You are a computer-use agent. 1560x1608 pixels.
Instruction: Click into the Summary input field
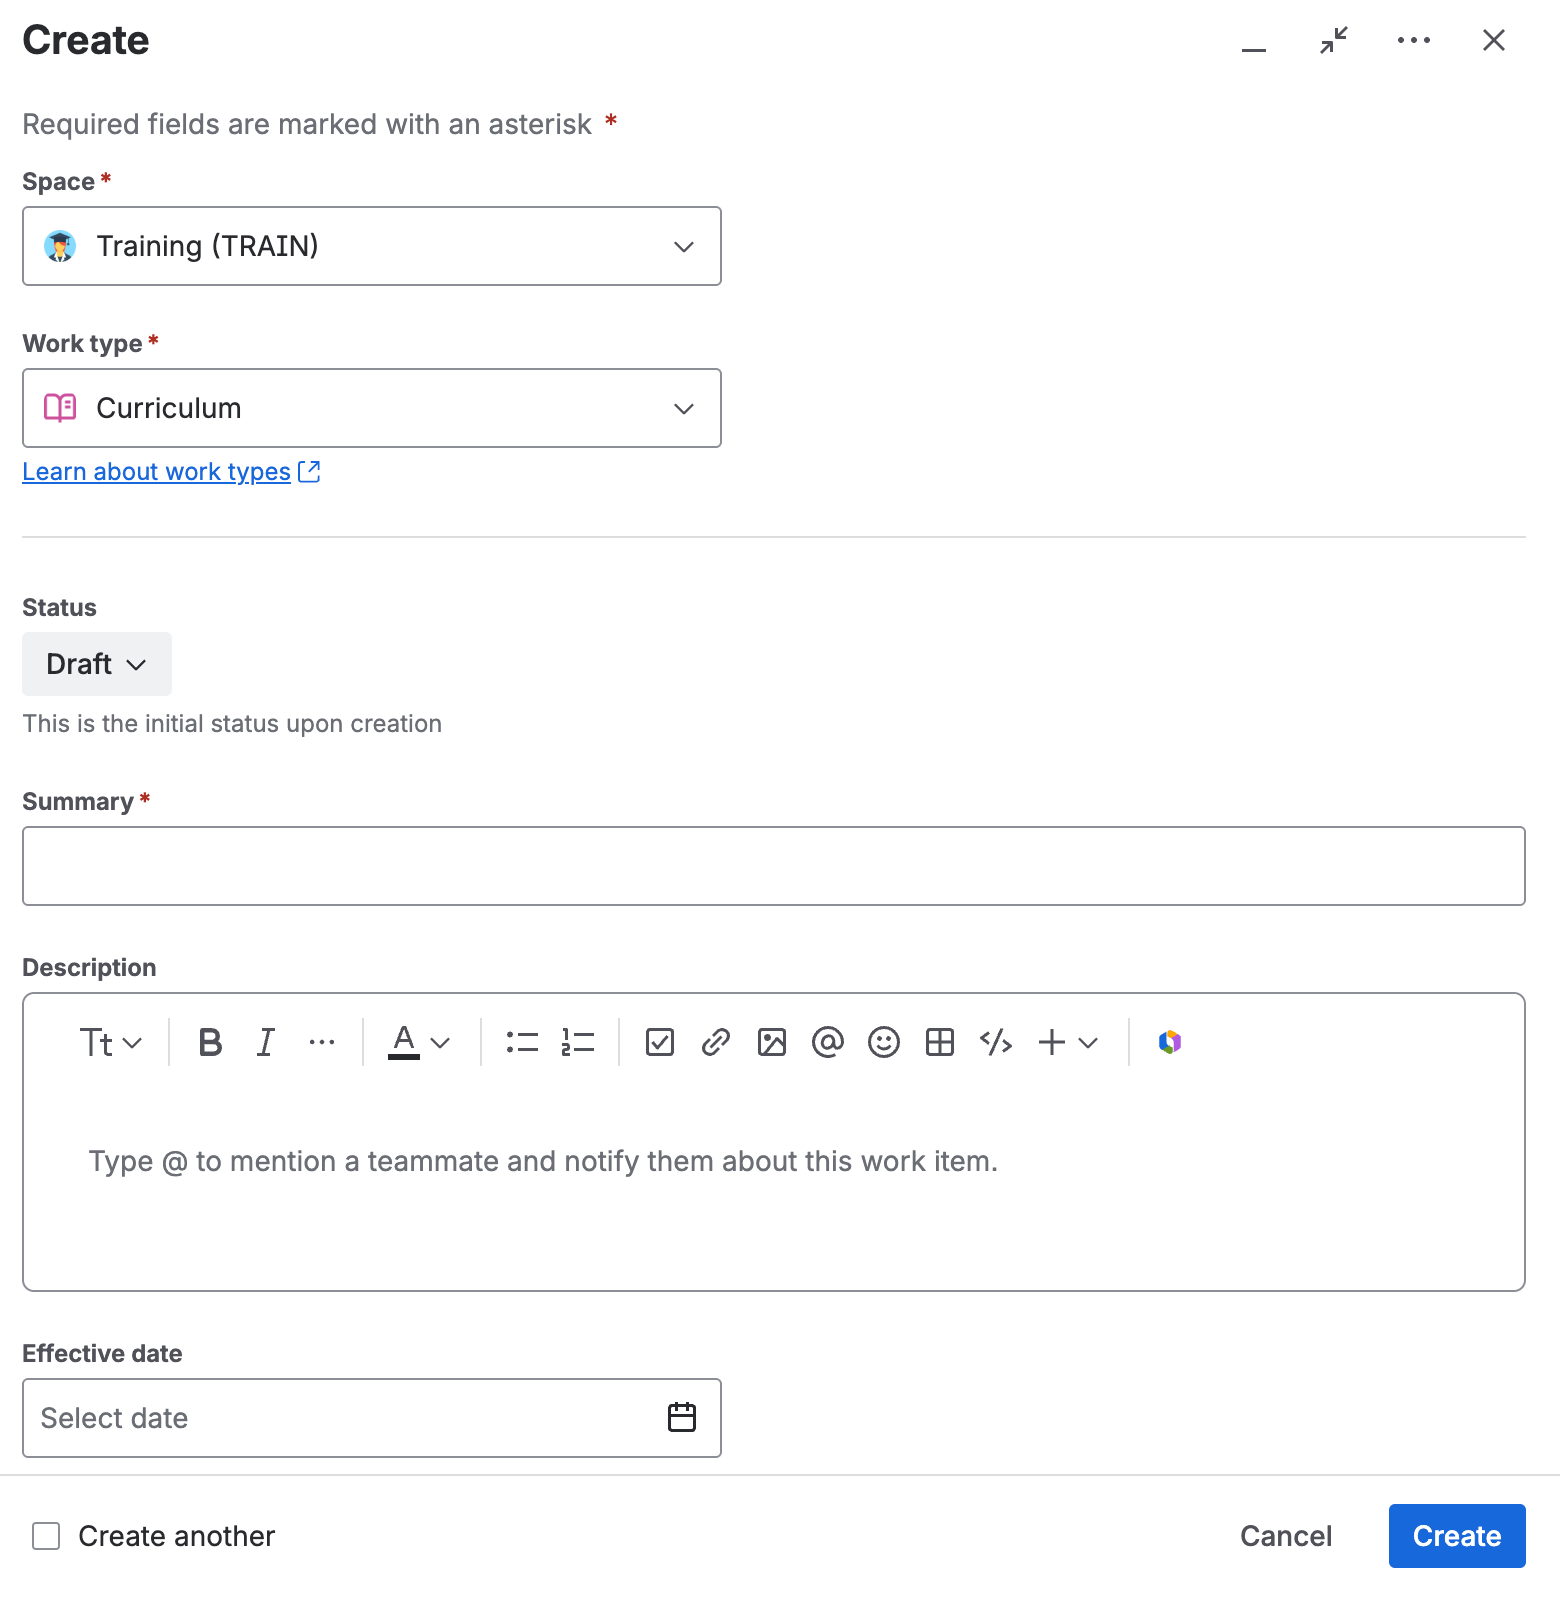coord(774,866)
